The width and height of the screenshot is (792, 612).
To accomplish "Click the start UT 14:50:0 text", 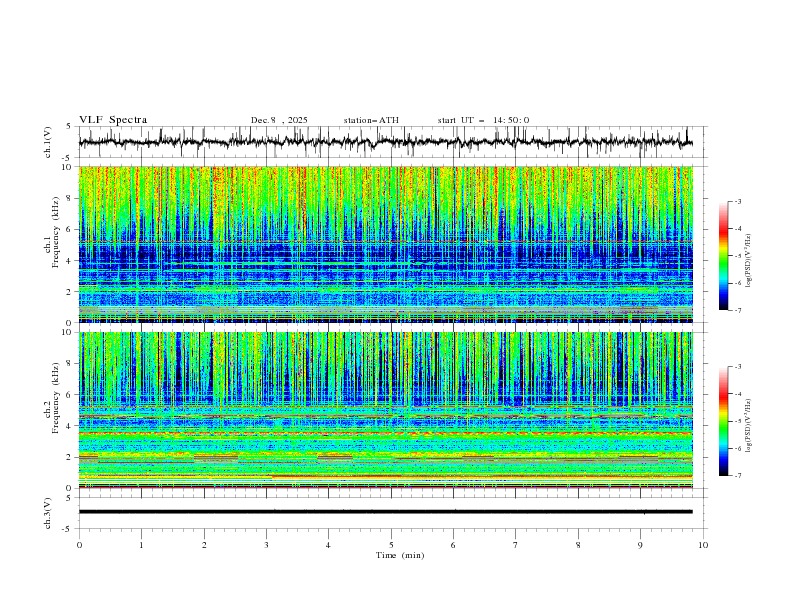I will [483, 120].
